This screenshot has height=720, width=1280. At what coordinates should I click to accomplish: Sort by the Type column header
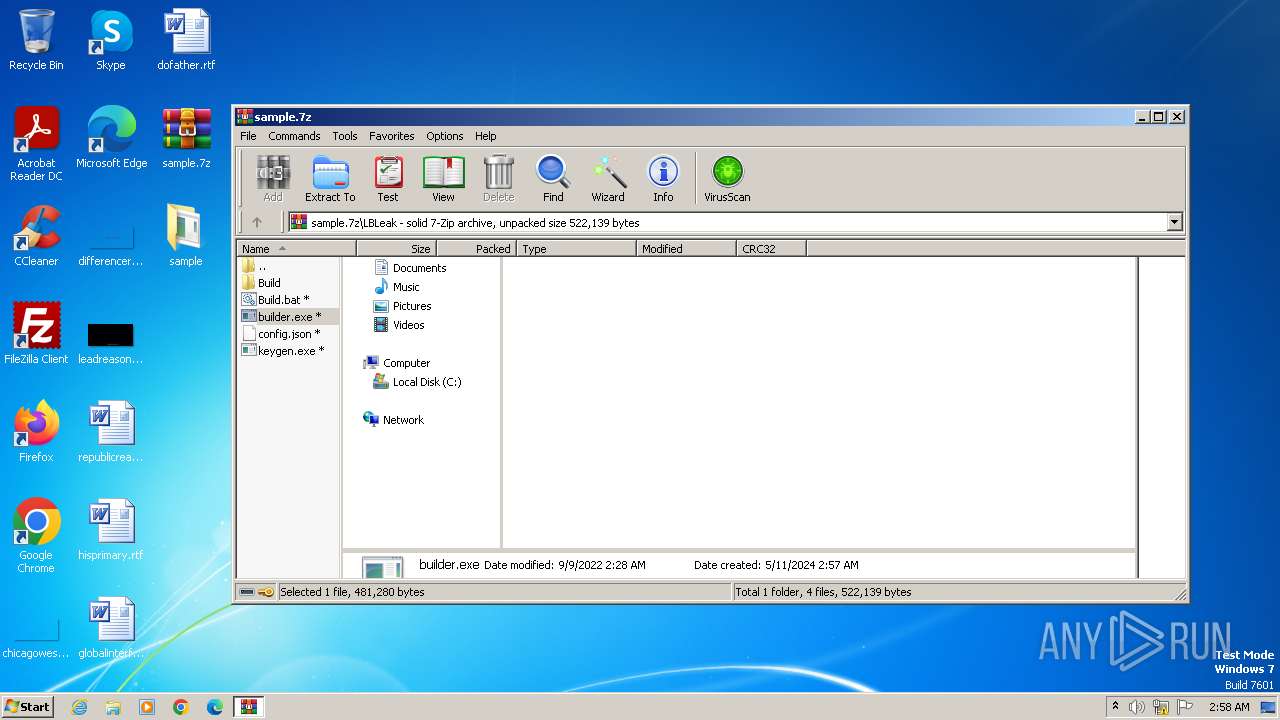pos(576,249)
